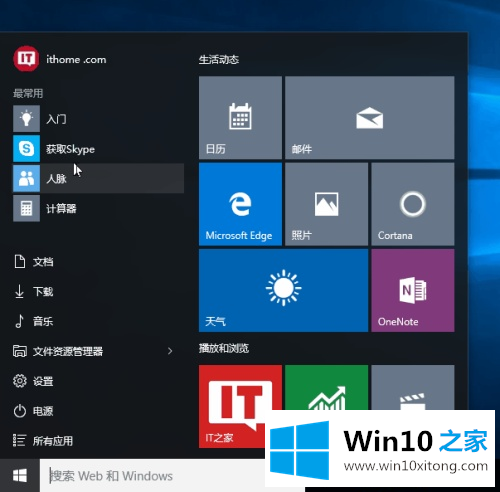Screen dimensions: 500x492
Task: Open the Movies clapperboard tile
Action: (x=413, y=388)
